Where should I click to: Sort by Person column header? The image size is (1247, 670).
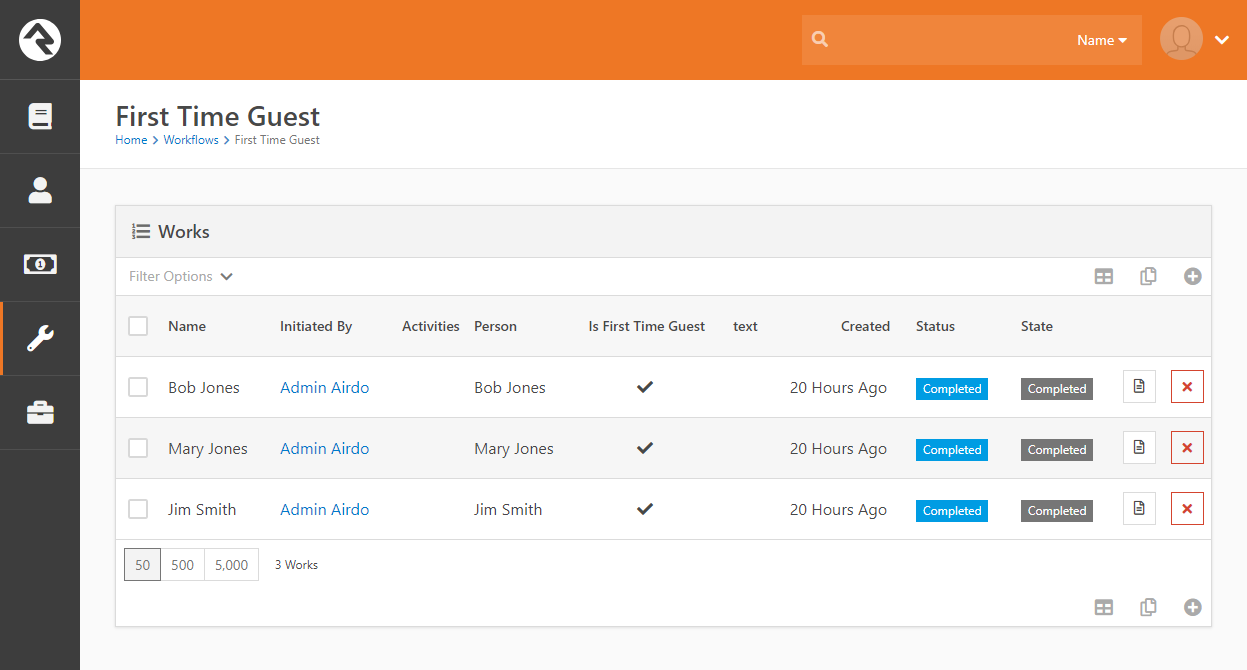[x=495, y=326]
